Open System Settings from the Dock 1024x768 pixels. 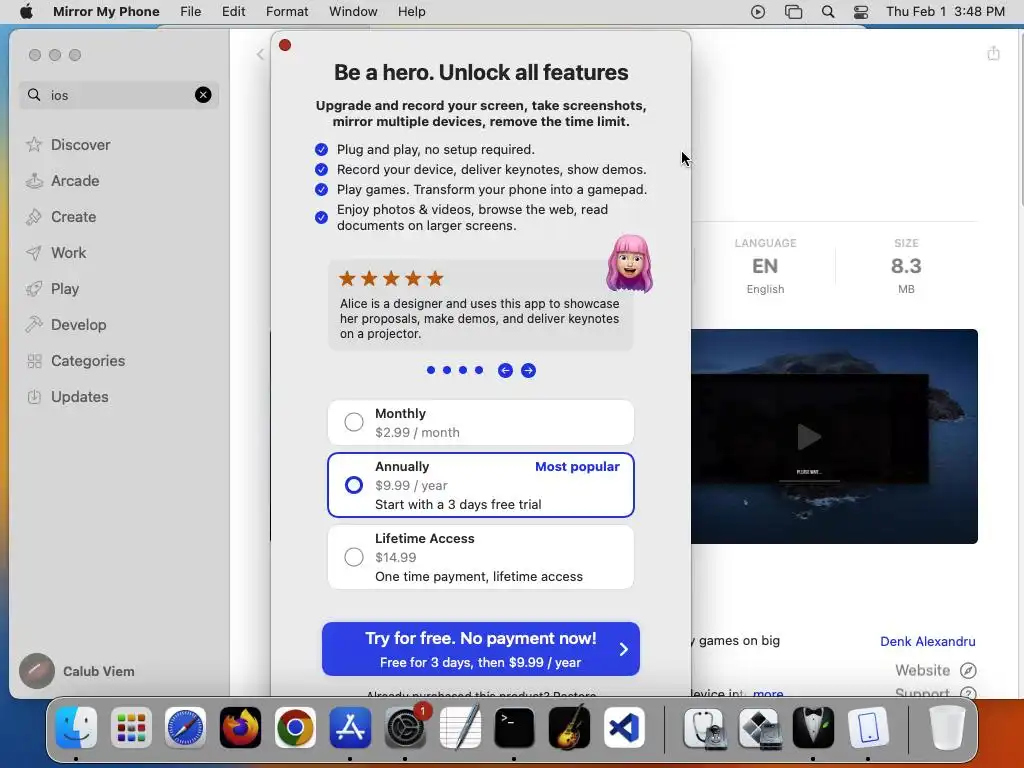click(x=405, y=728)
